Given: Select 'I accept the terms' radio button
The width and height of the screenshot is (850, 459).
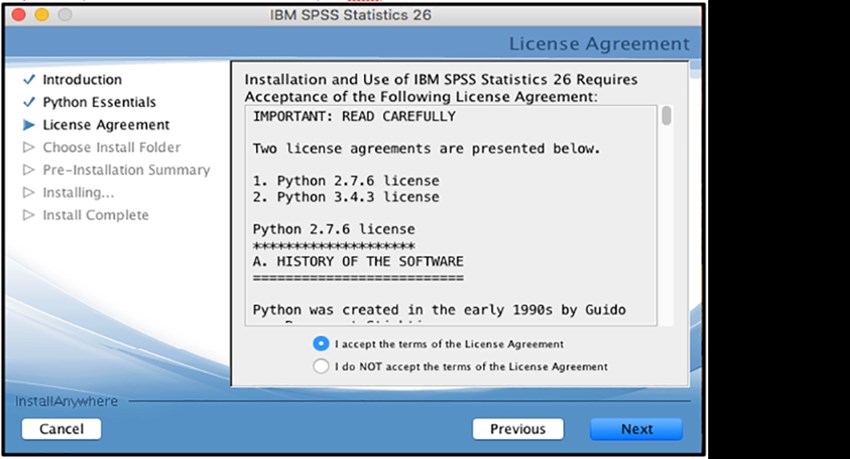Looking at the screenshot, I should tap(321, 344).
